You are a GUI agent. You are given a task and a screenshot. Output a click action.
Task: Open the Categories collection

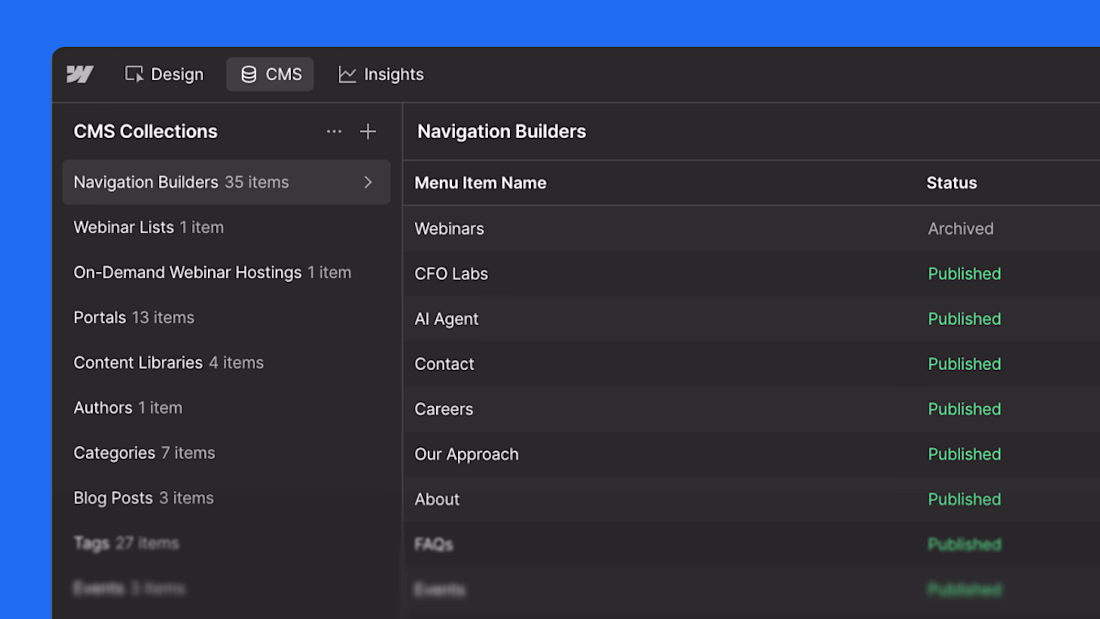[226, 453]
